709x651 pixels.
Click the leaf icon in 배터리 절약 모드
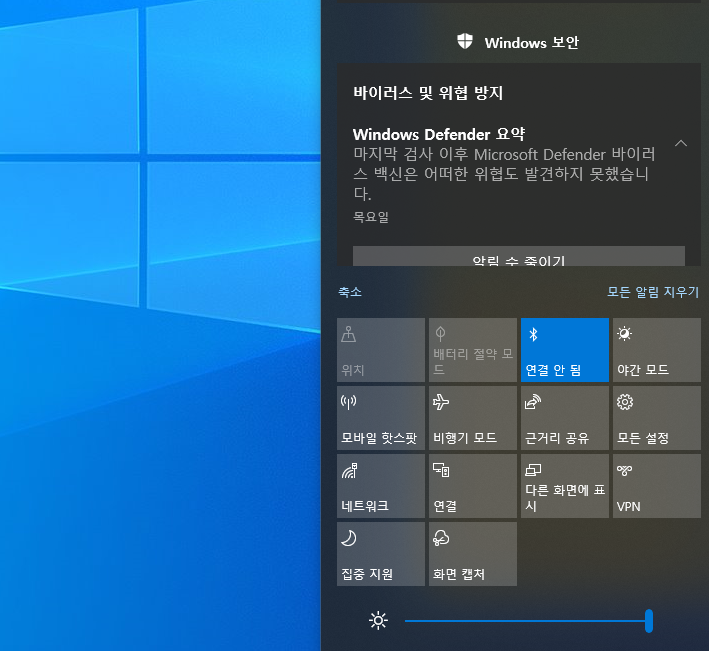[440, 334]
